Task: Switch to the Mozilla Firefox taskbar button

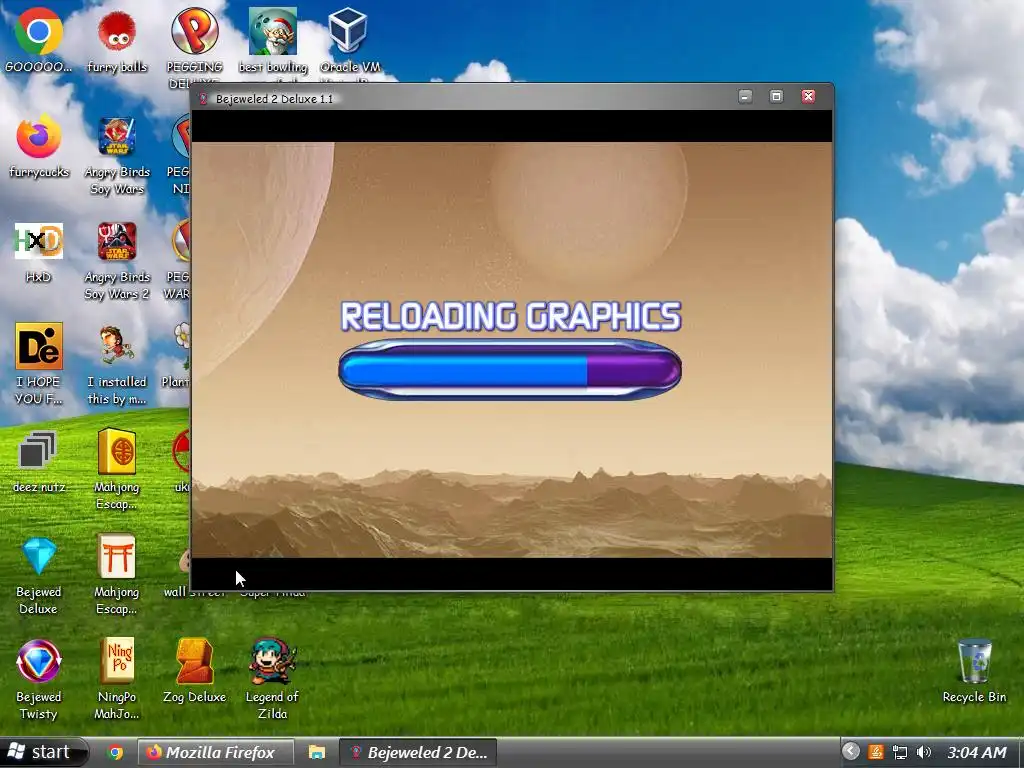Action: [216, 752]
